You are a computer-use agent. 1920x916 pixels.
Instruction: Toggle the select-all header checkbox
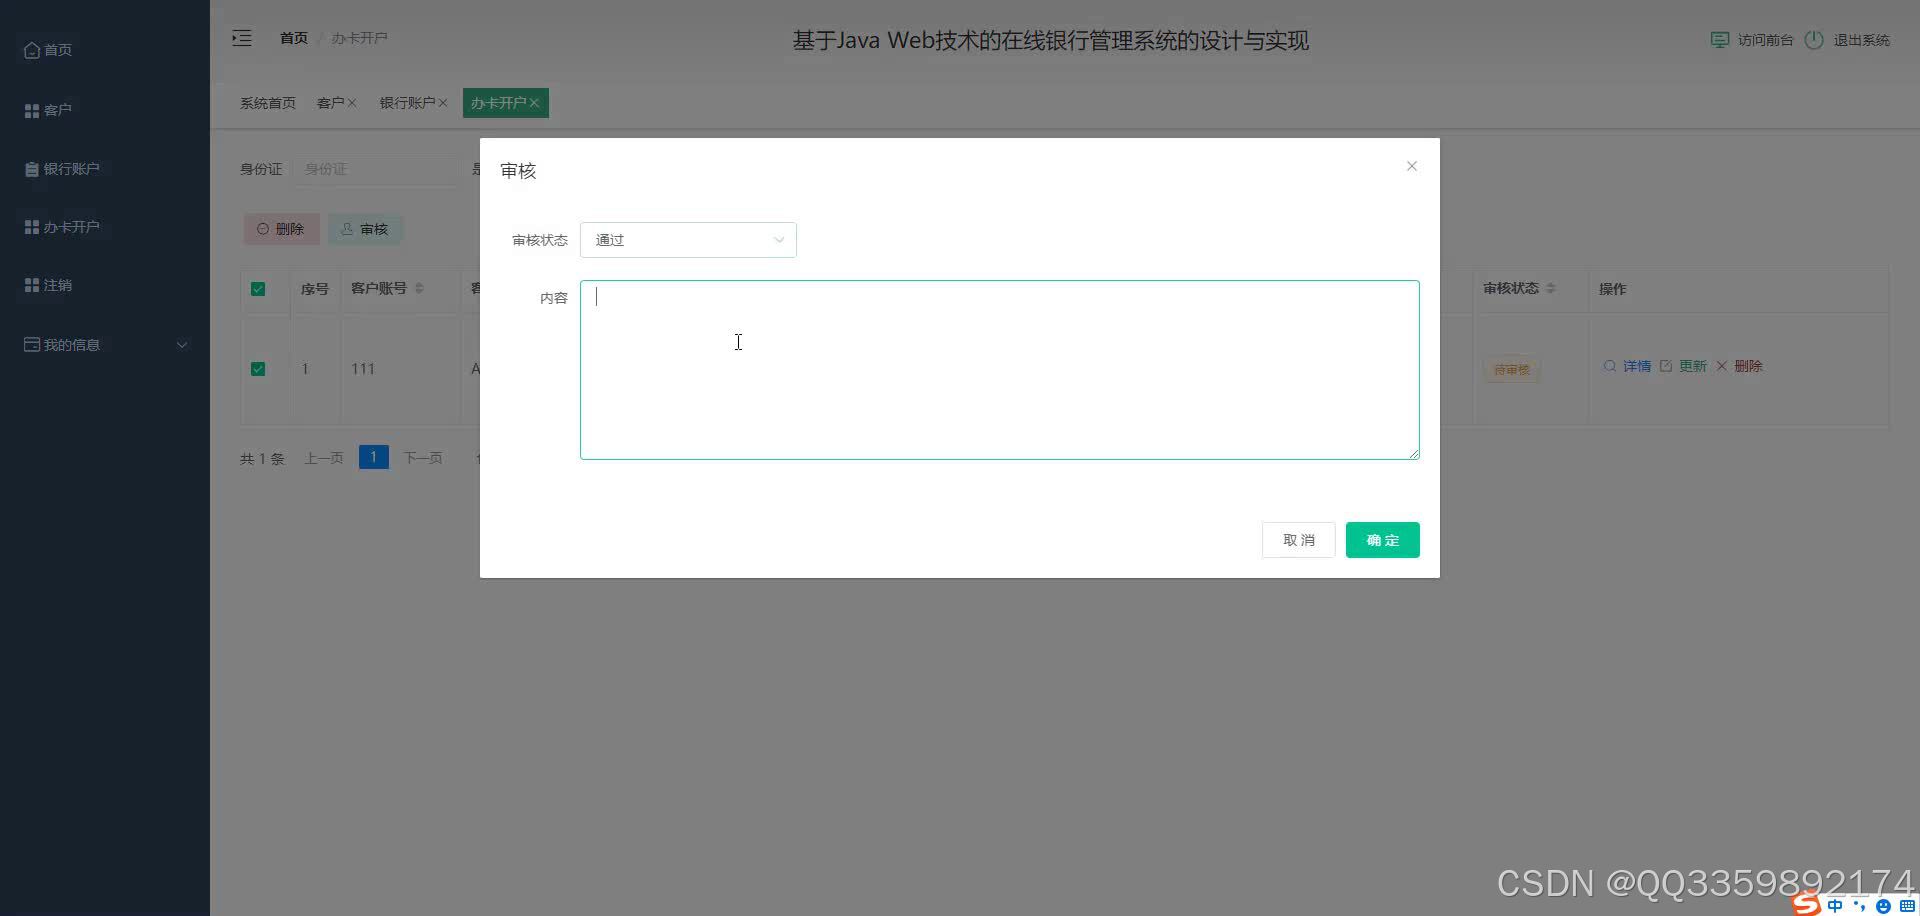tap(258, 289)
